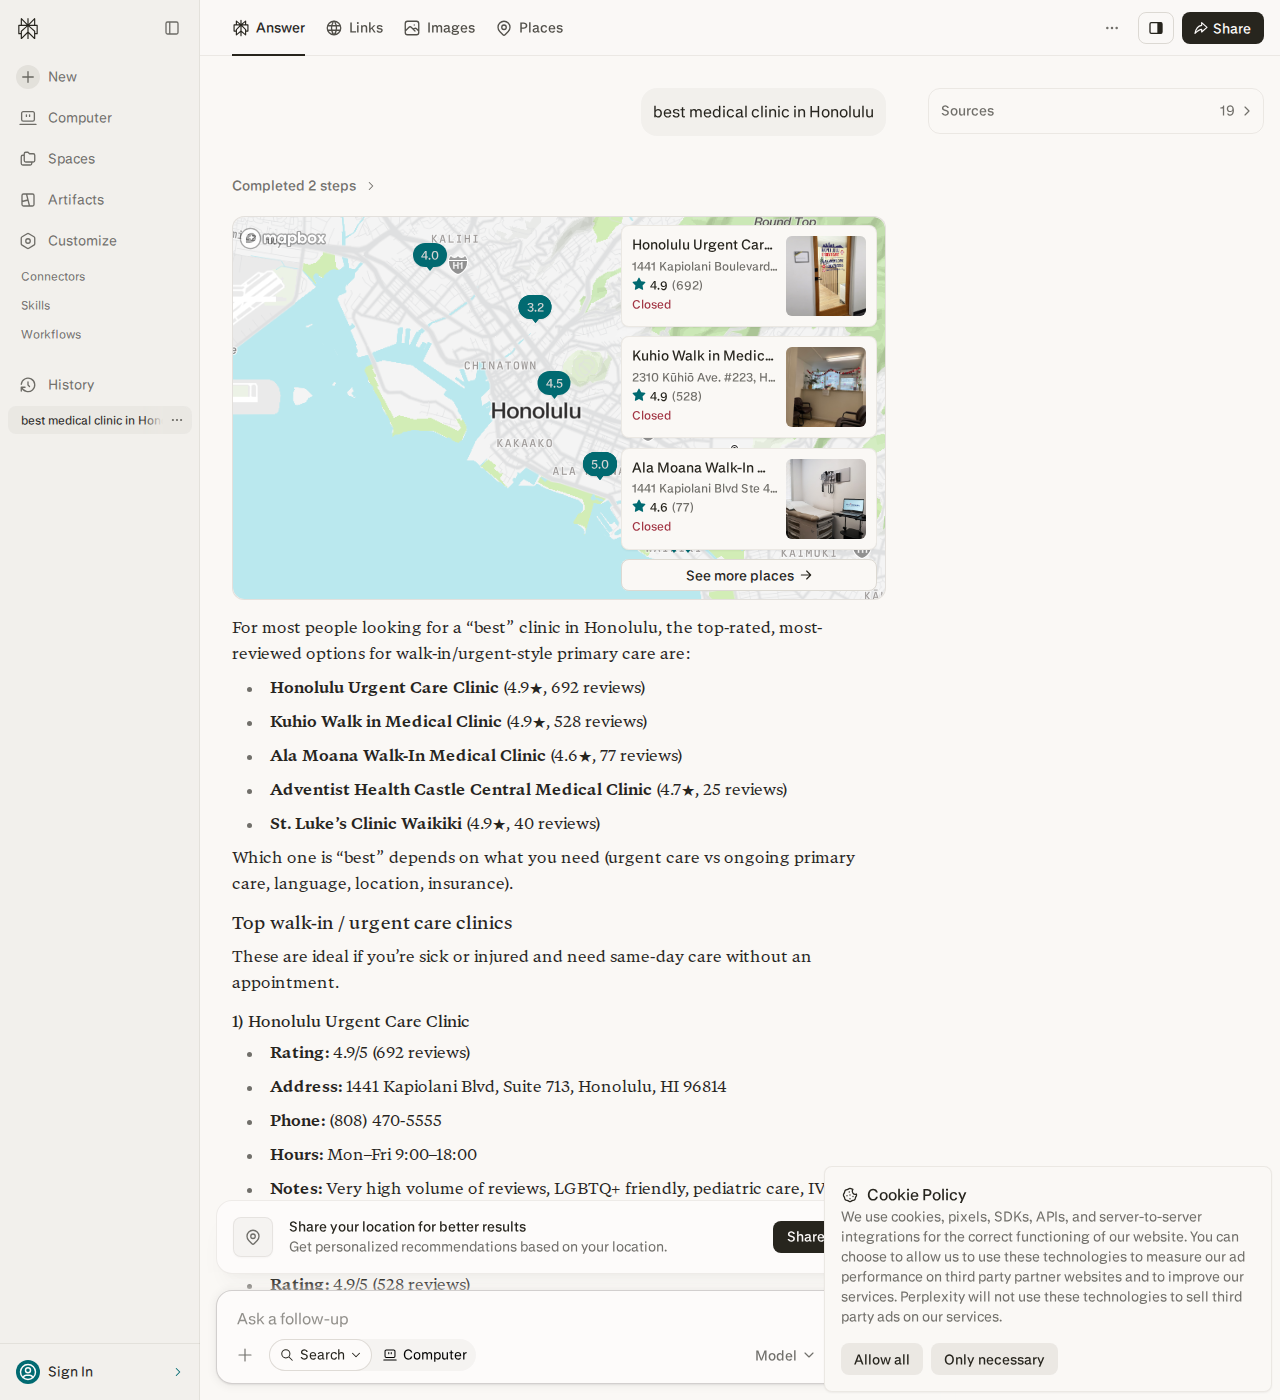The width and height of the screenshot is (1280, 1400).
Task: Toggle Computer mode in the follow-up box
Action: click(425, 1355)
